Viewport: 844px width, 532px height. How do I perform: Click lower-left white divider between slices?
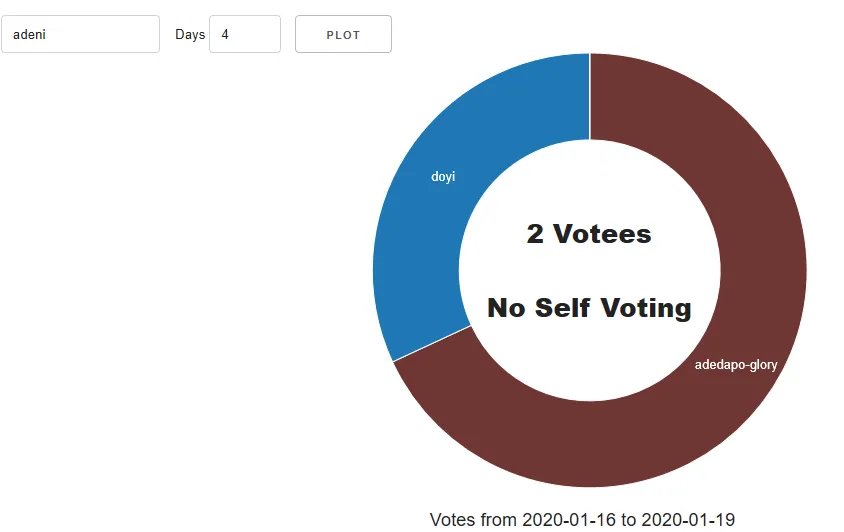tap(432, 344)
